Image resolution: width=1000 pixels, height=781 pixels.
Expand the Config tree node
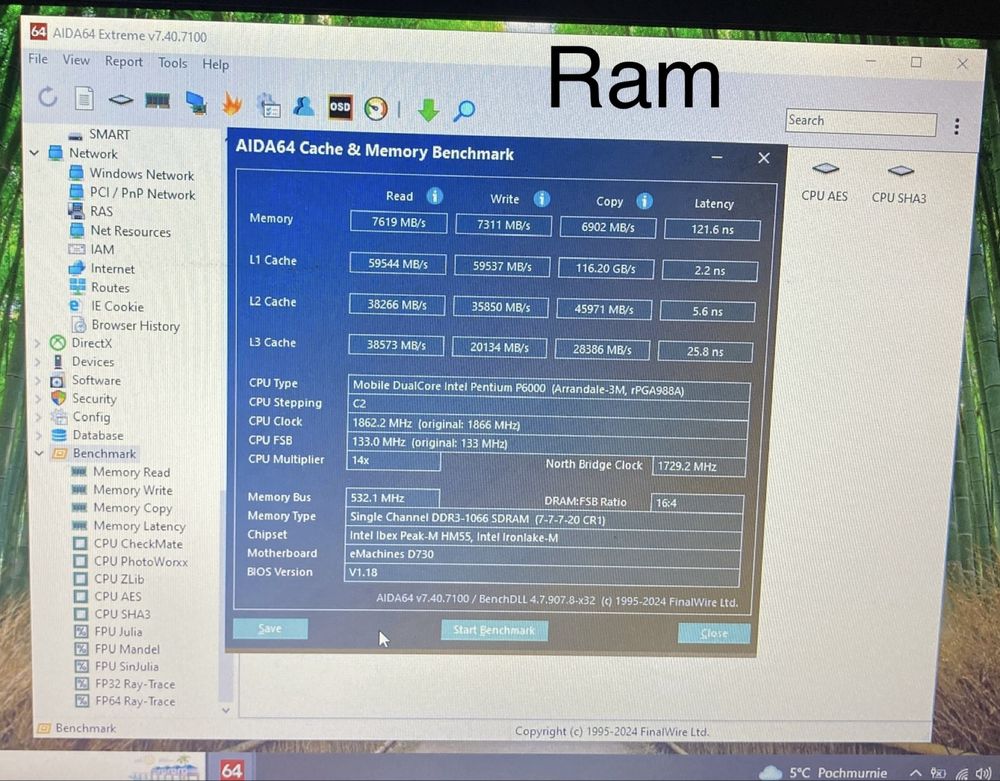click(38, 417)
